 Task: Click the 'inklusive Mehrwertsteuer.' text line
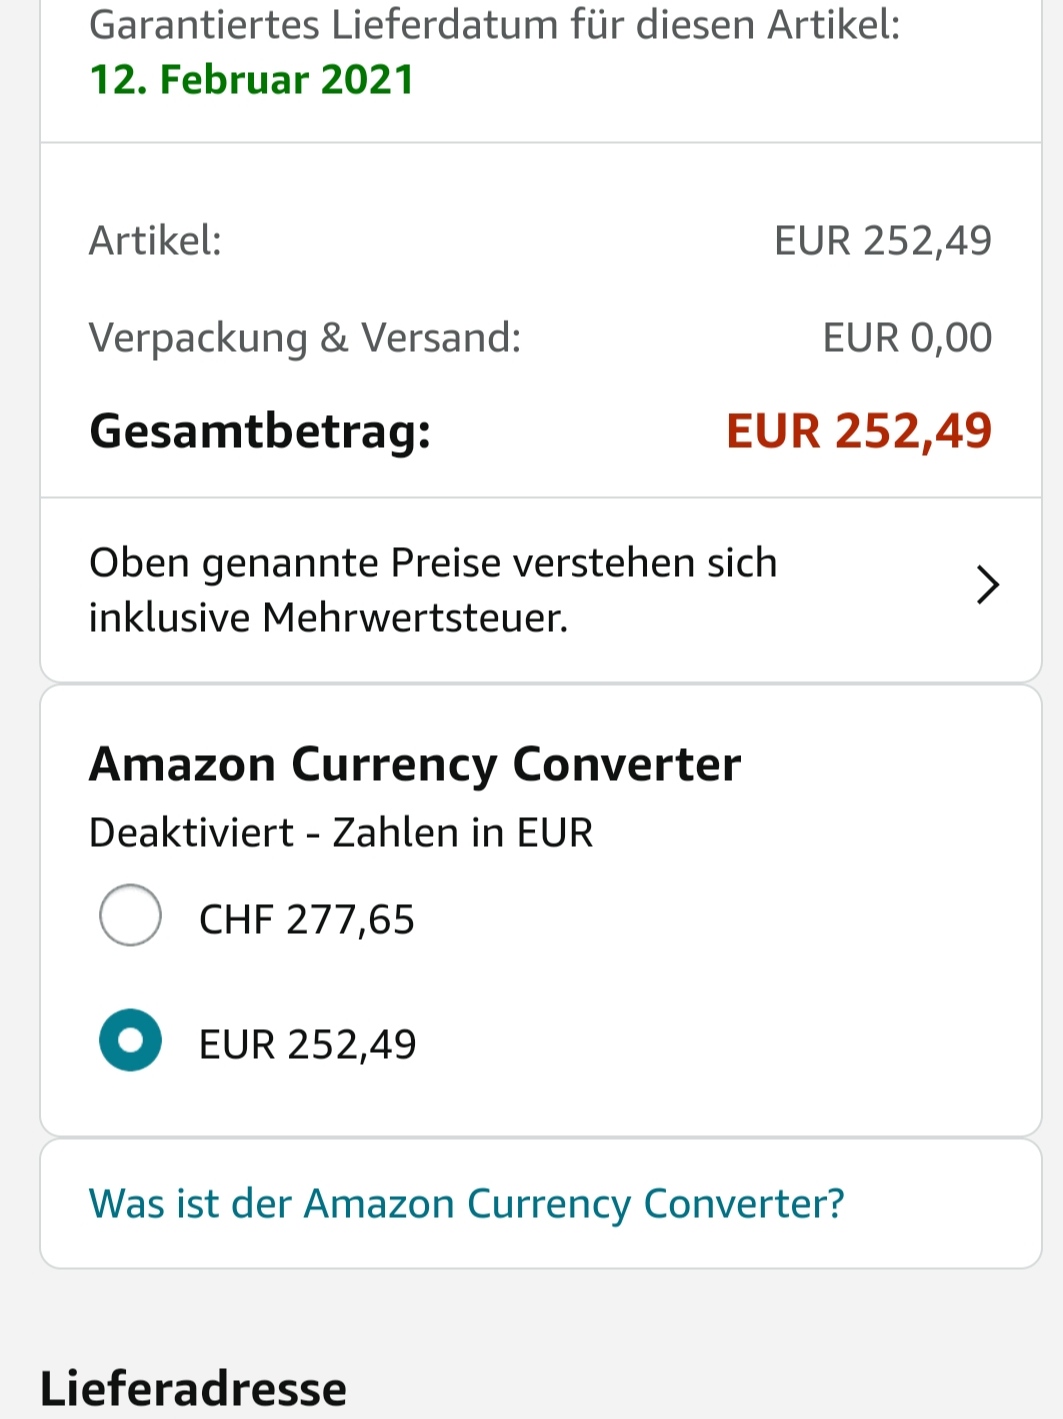[x=328, y=618]
